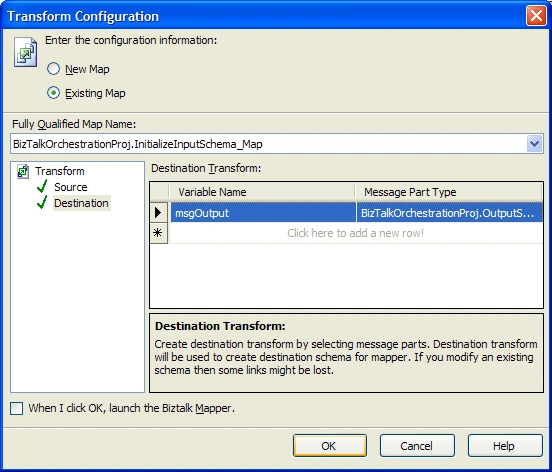Open Help for this dialog
The height and width of the screenshot is (472, 552).
click(505, 446)
